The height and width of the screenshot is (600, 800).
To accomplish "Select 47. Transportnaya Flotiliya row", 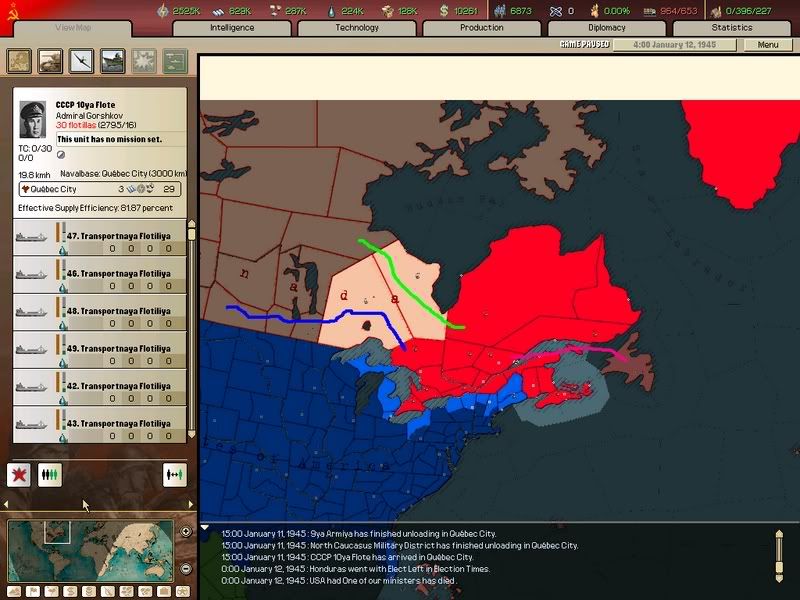I will pyautogui.click(x=99, y=237).
